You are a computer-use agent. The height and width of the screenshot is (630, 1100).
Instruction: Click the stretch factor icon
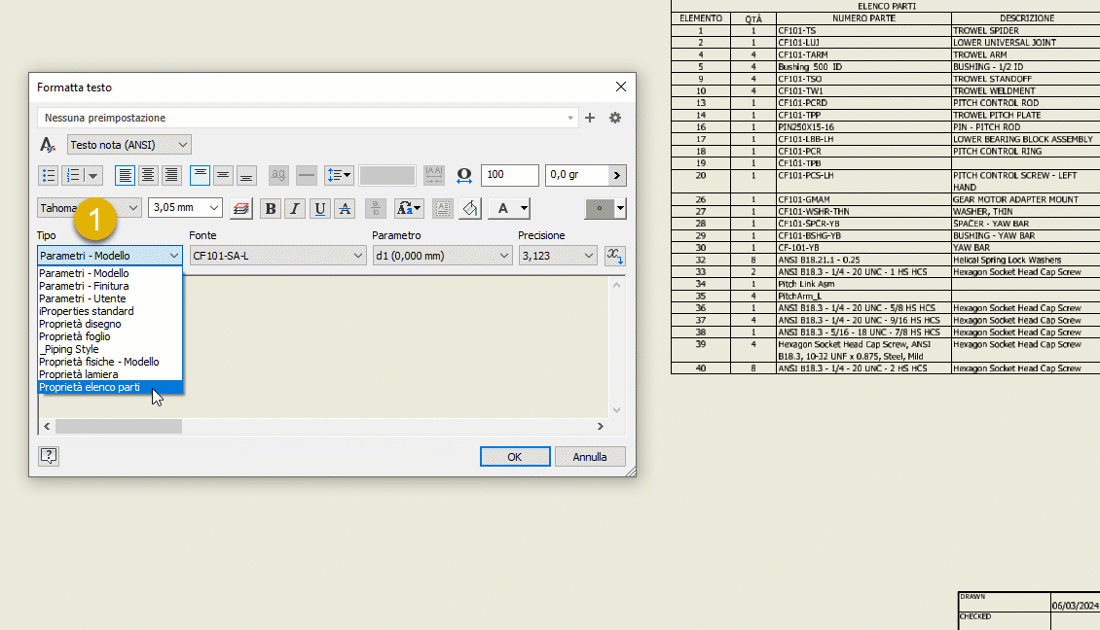(464, 175)
